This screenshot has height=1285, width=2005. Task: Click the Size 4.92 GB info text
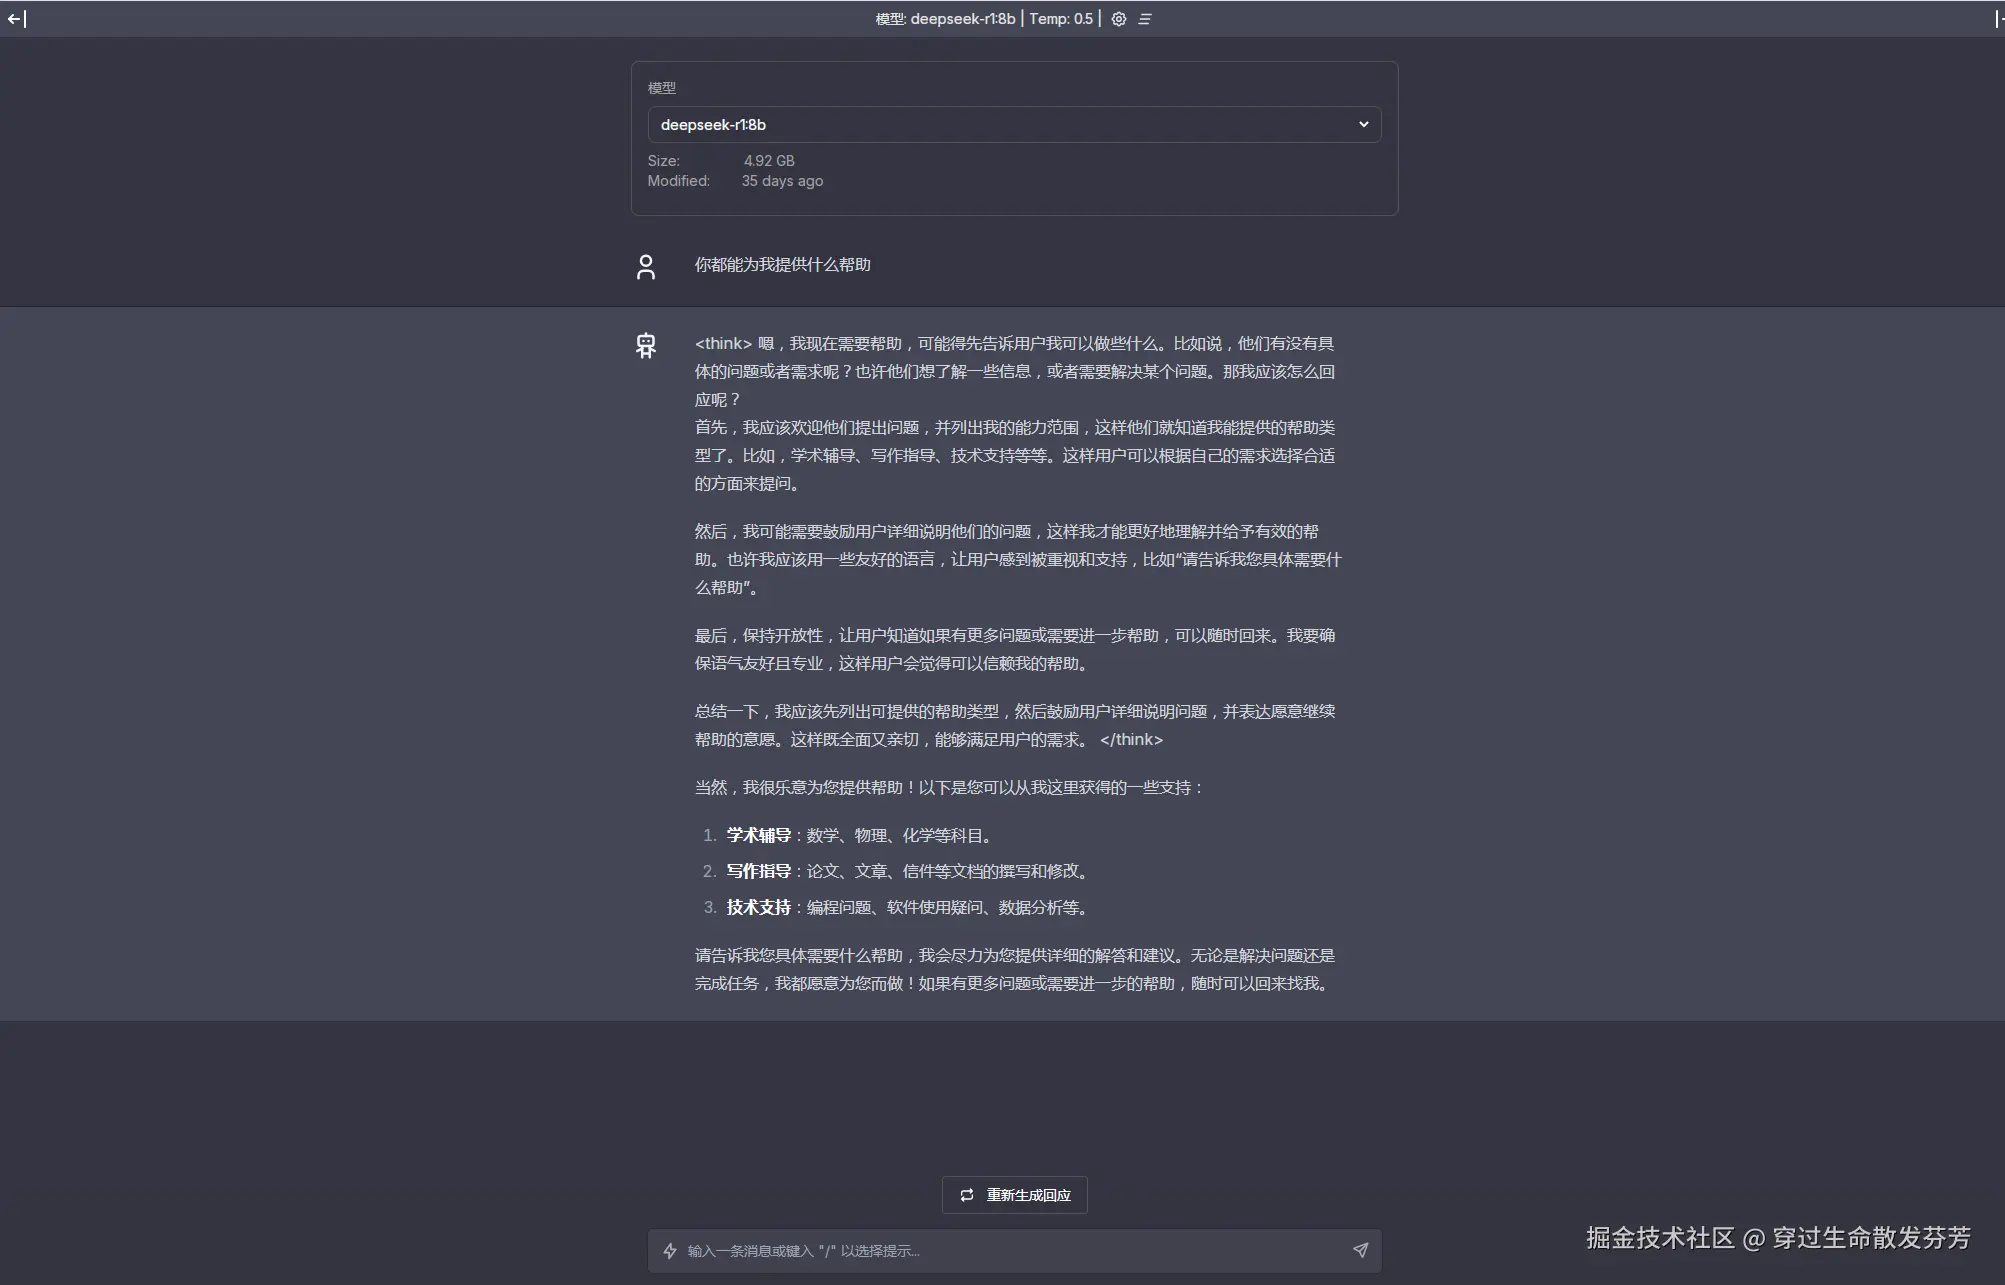(768, 161)
